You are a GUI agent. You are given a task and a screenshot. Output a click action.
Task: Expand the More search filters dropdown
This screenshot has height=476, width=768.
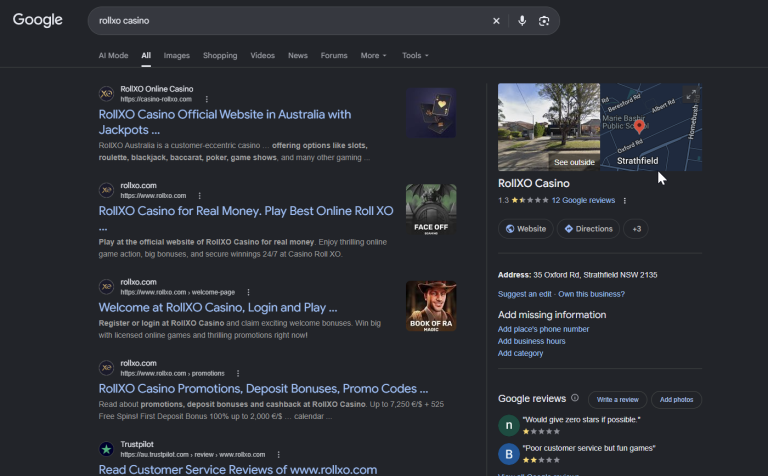373,55
